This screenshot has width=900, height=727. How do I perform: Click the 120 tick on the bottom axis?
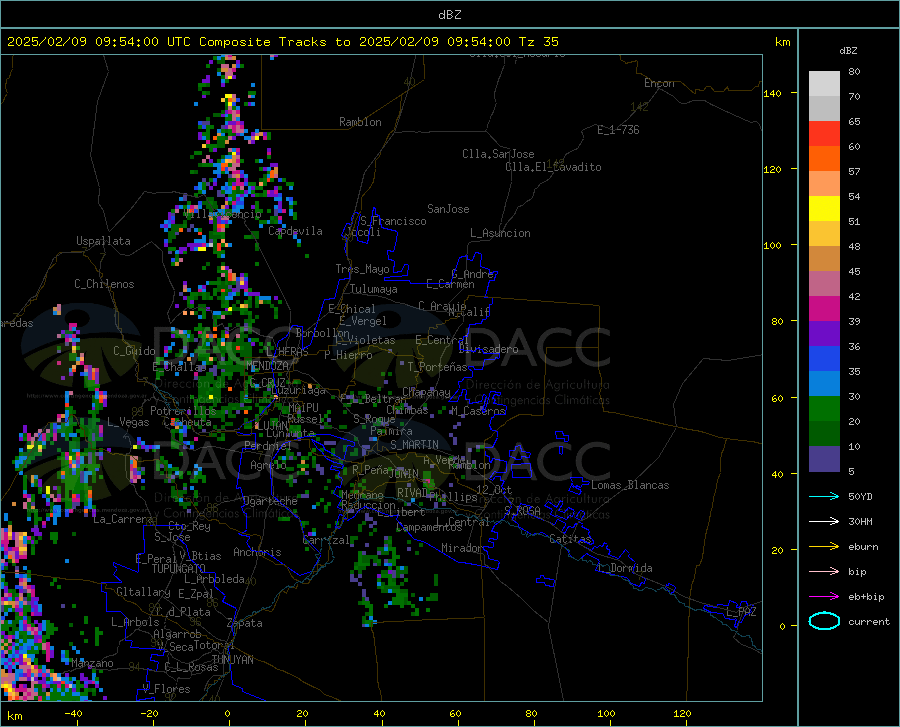(x=682, y=714)
